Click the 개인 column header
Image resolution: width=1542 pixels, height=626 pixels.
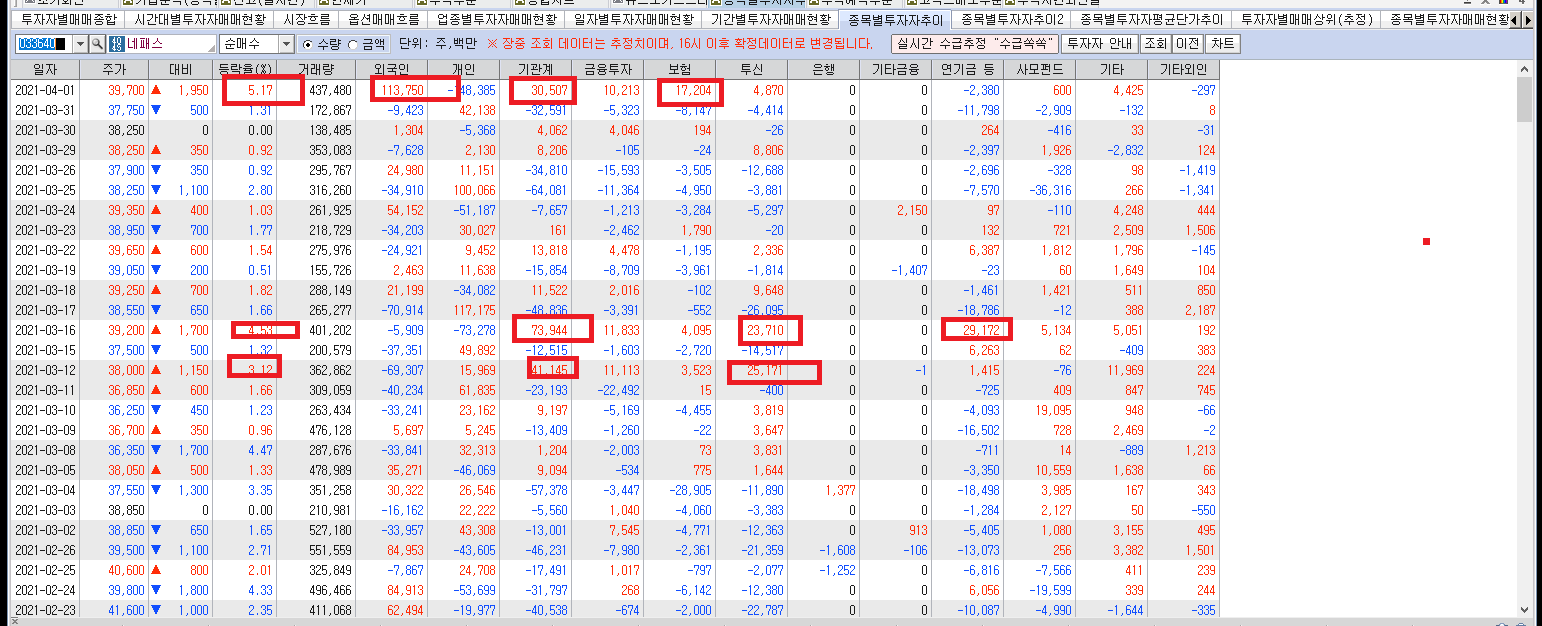click(463, 70)
